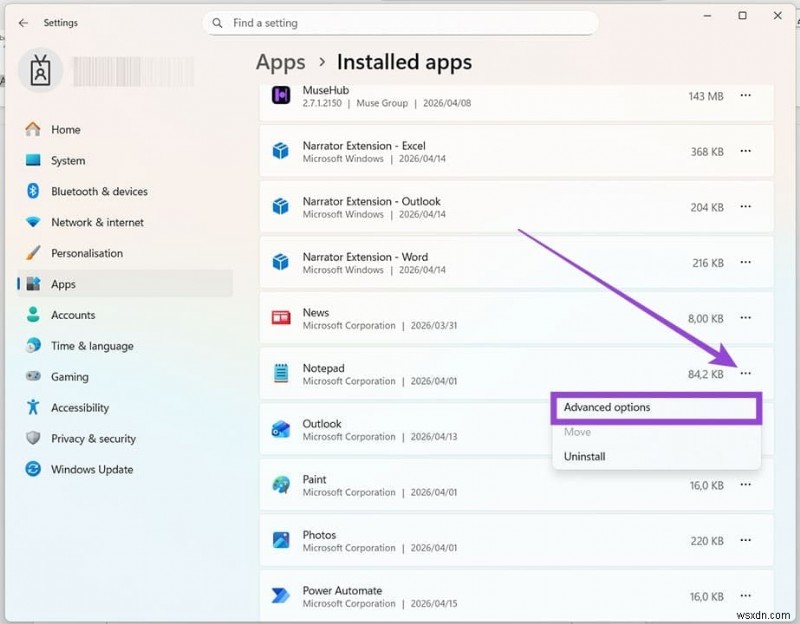Go back with the Settings back arrow

point(23,23)
